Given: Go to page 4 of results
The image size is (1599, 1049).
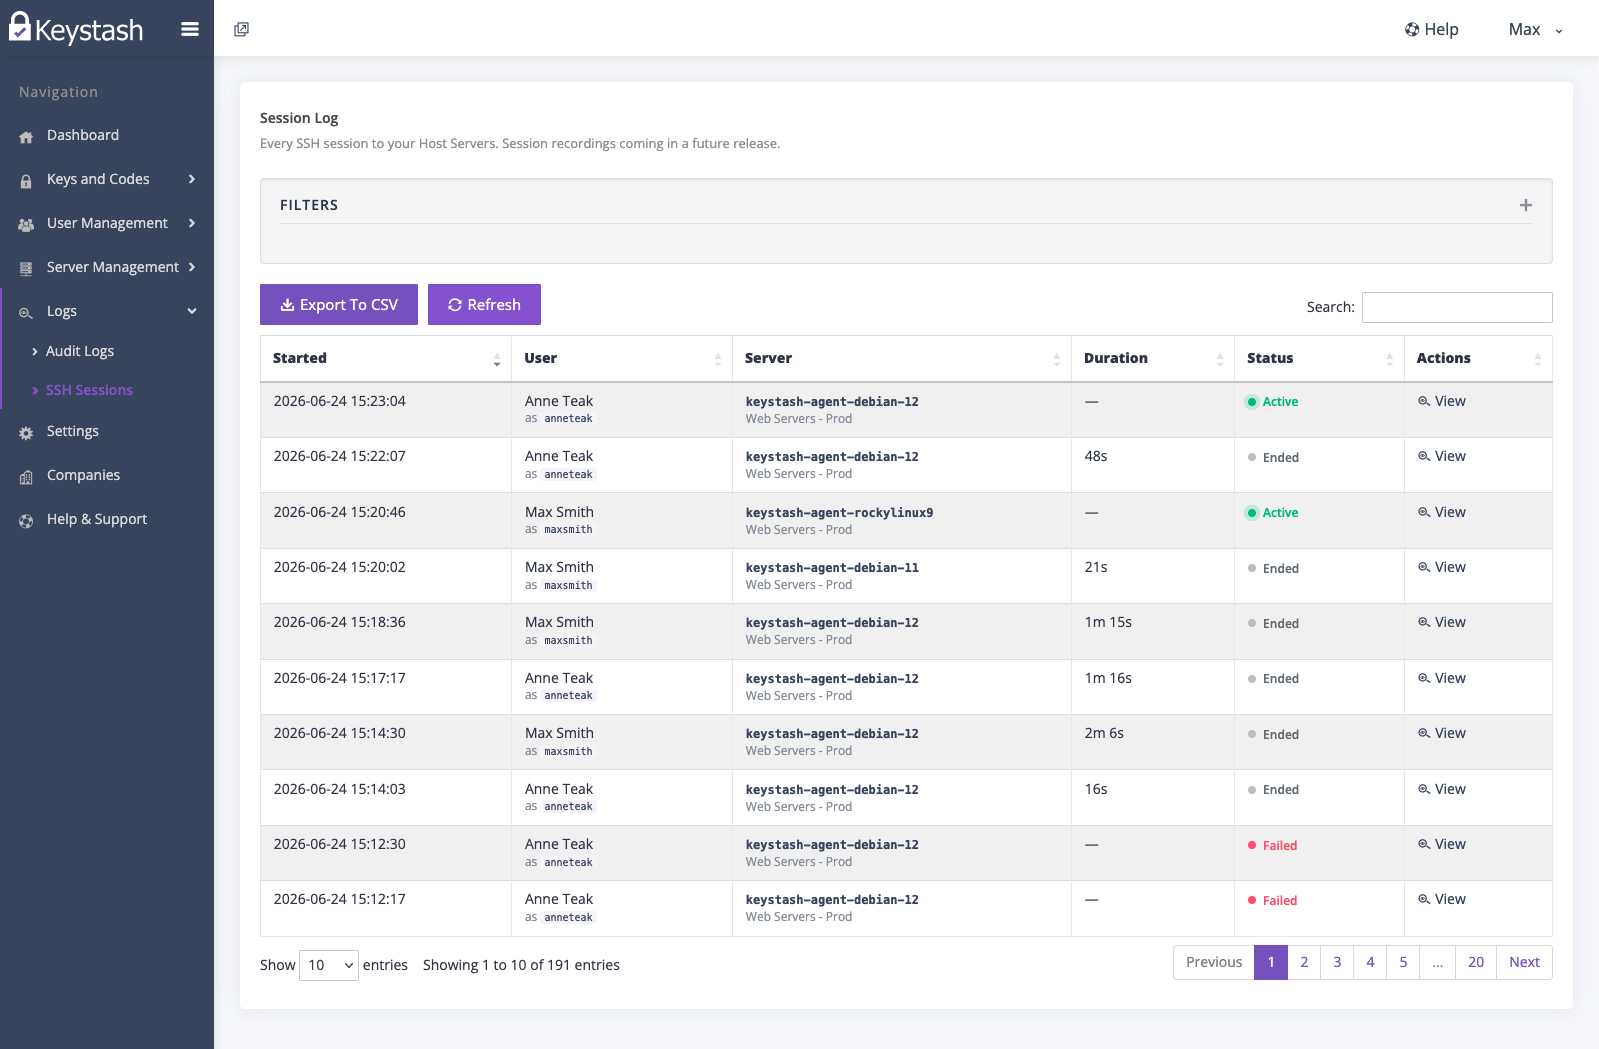Looking at the screenshot, I should (1370, 962).
